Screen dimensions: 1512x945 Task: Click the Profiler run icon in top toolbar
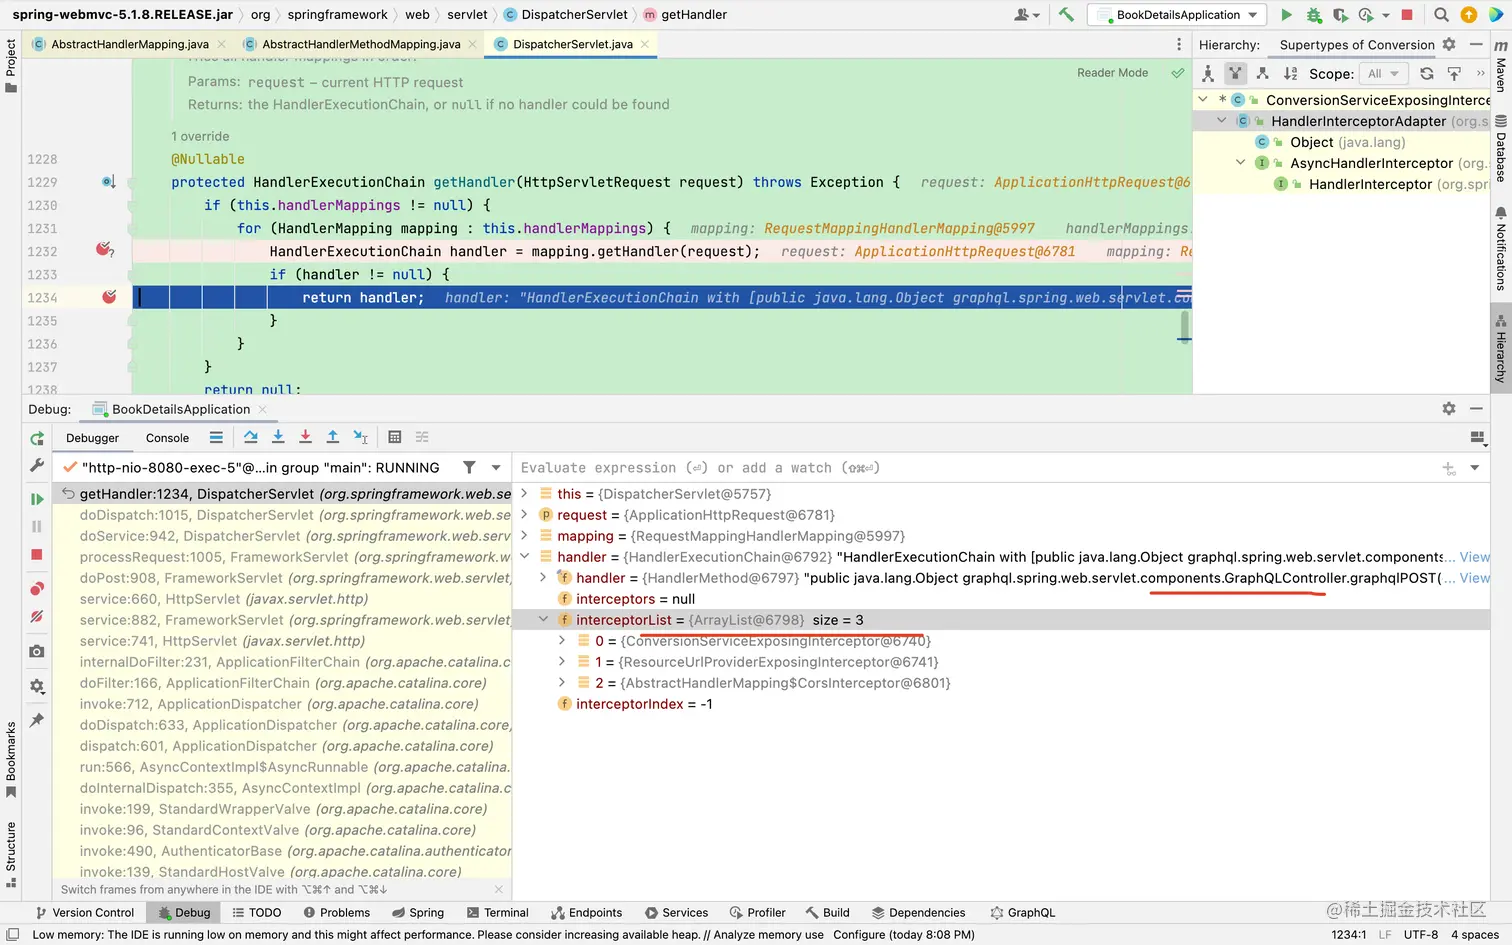point(1367,15)
